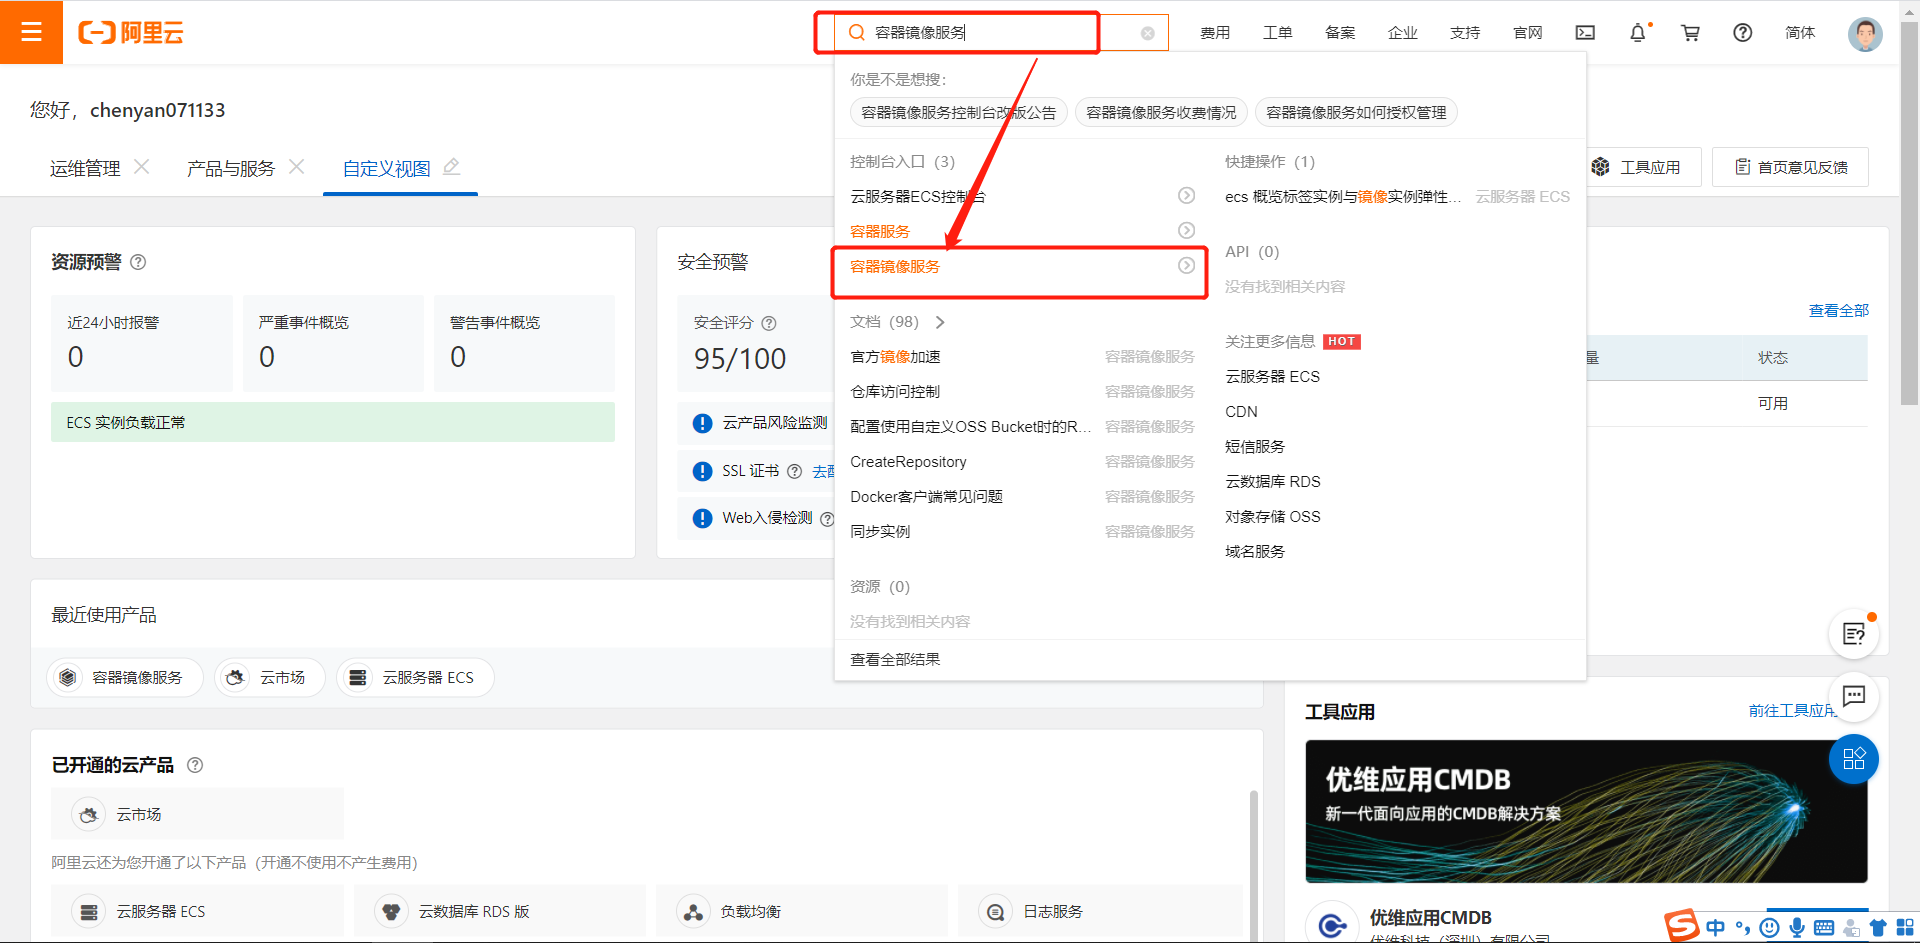Open the notifications bell

point(1637,32)
